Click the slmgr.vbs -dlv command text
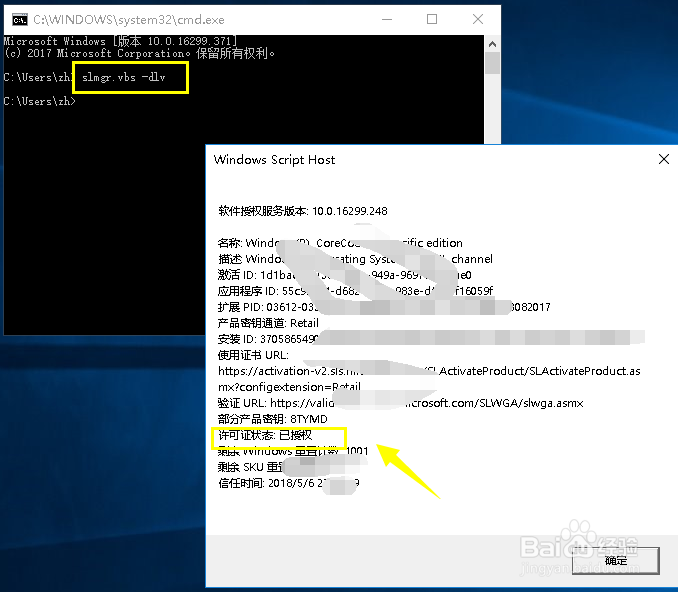 [124, 77]
